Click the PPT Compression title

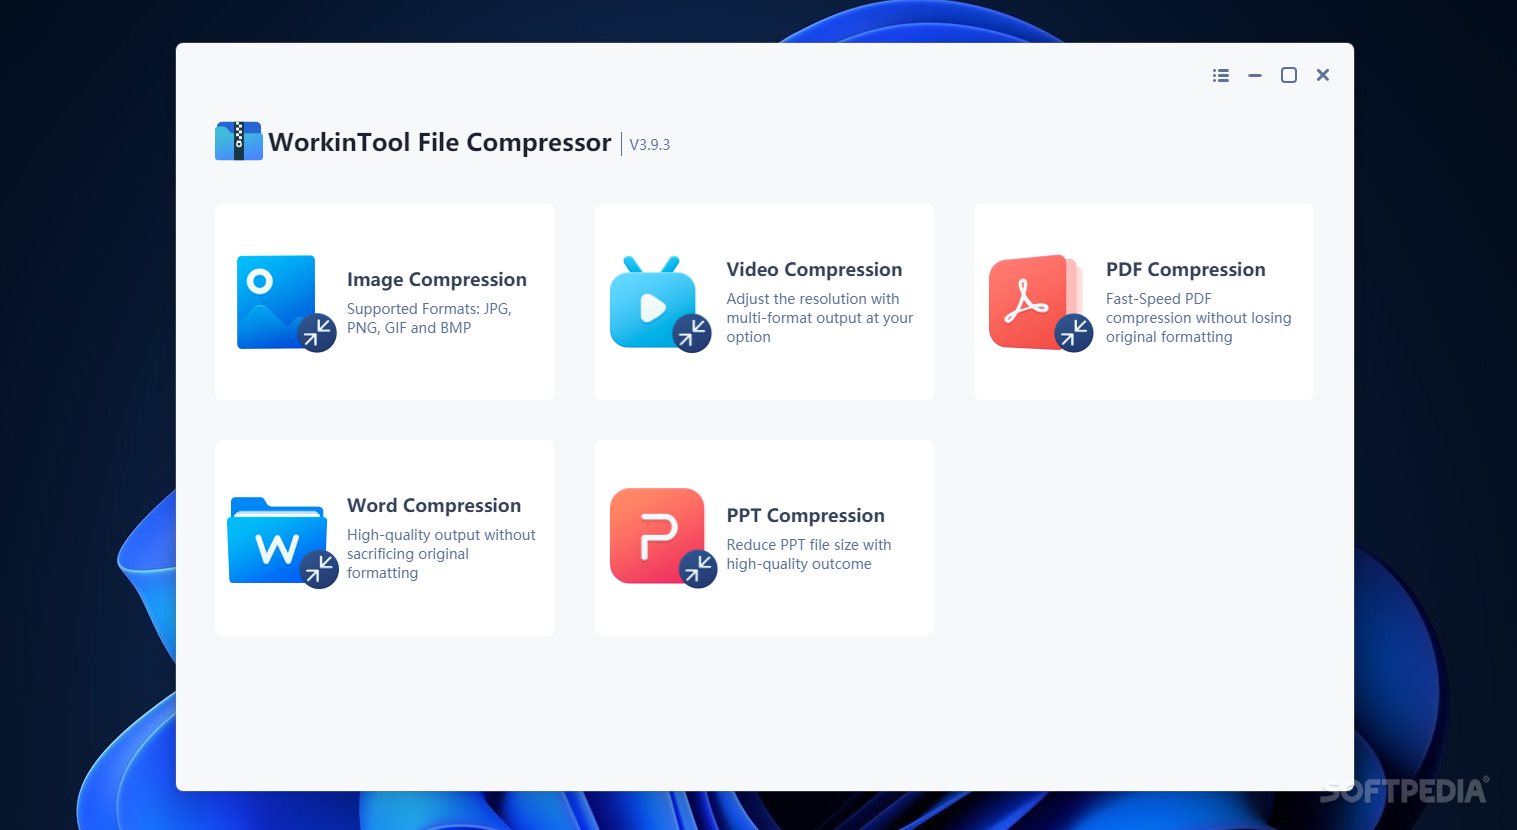(805, 516)
